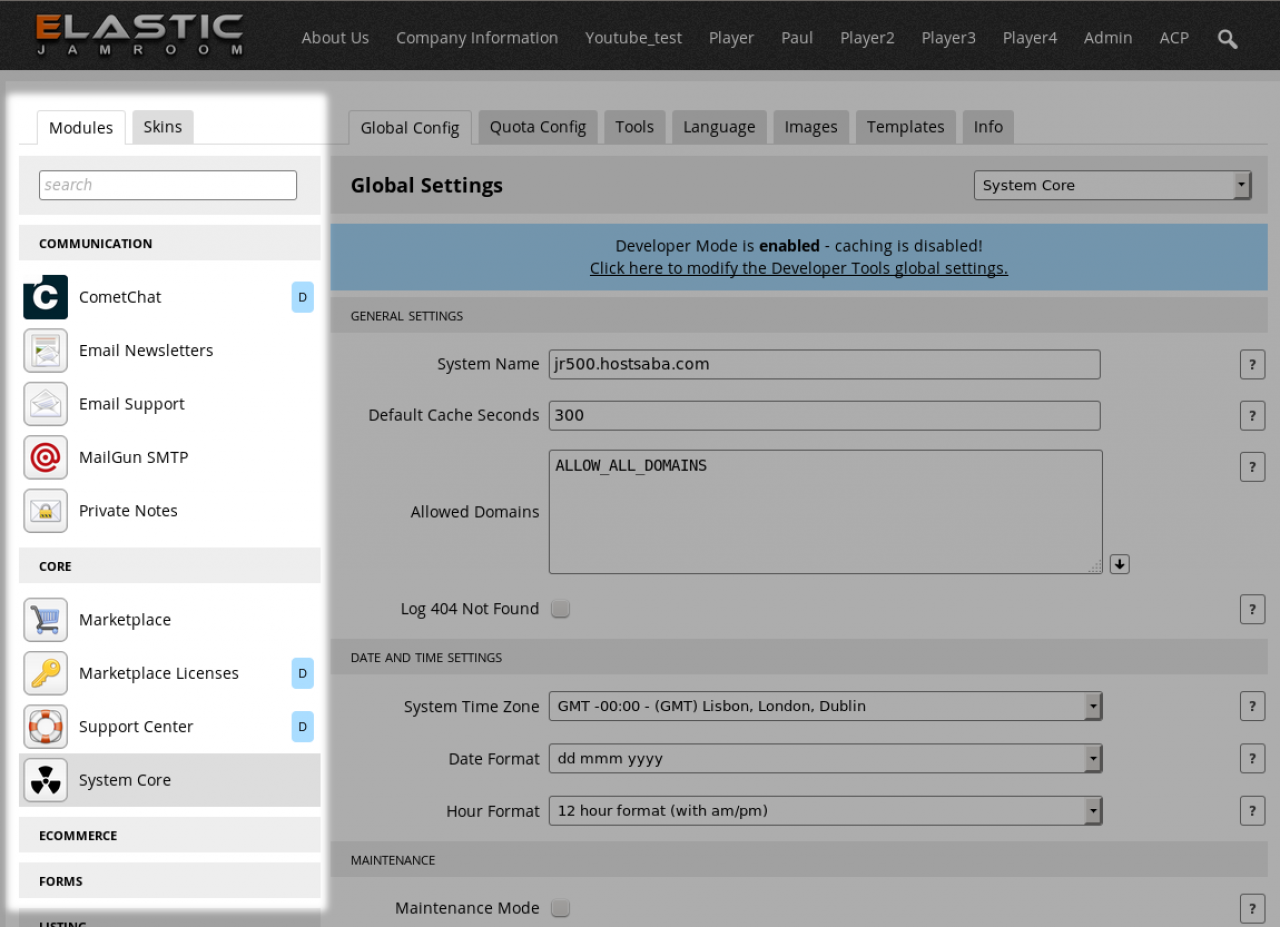1280x927 pixels.
Task: Select the Marketplace Licenses key icon
Action: click(46, 673)
